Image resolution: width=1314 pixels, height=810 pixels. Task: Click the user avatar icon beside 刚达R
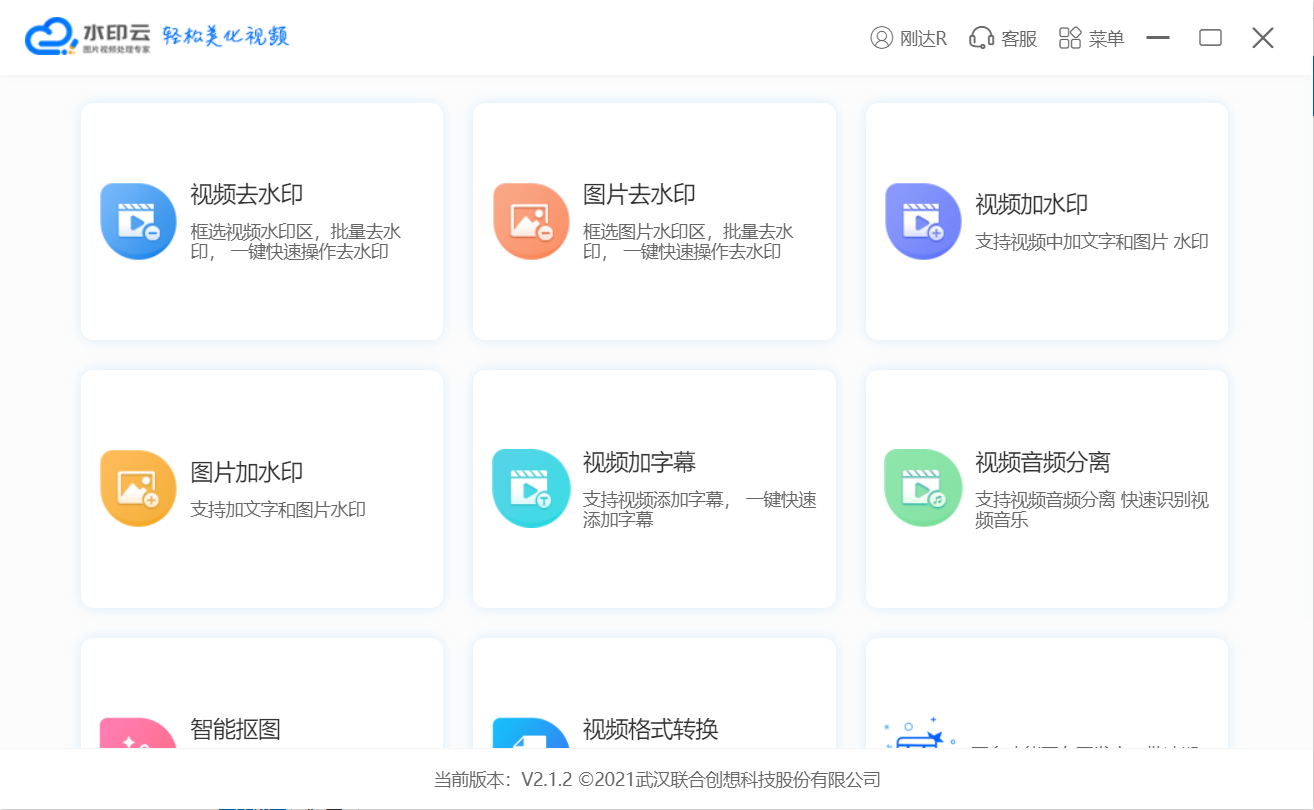[x=881, y=38]
